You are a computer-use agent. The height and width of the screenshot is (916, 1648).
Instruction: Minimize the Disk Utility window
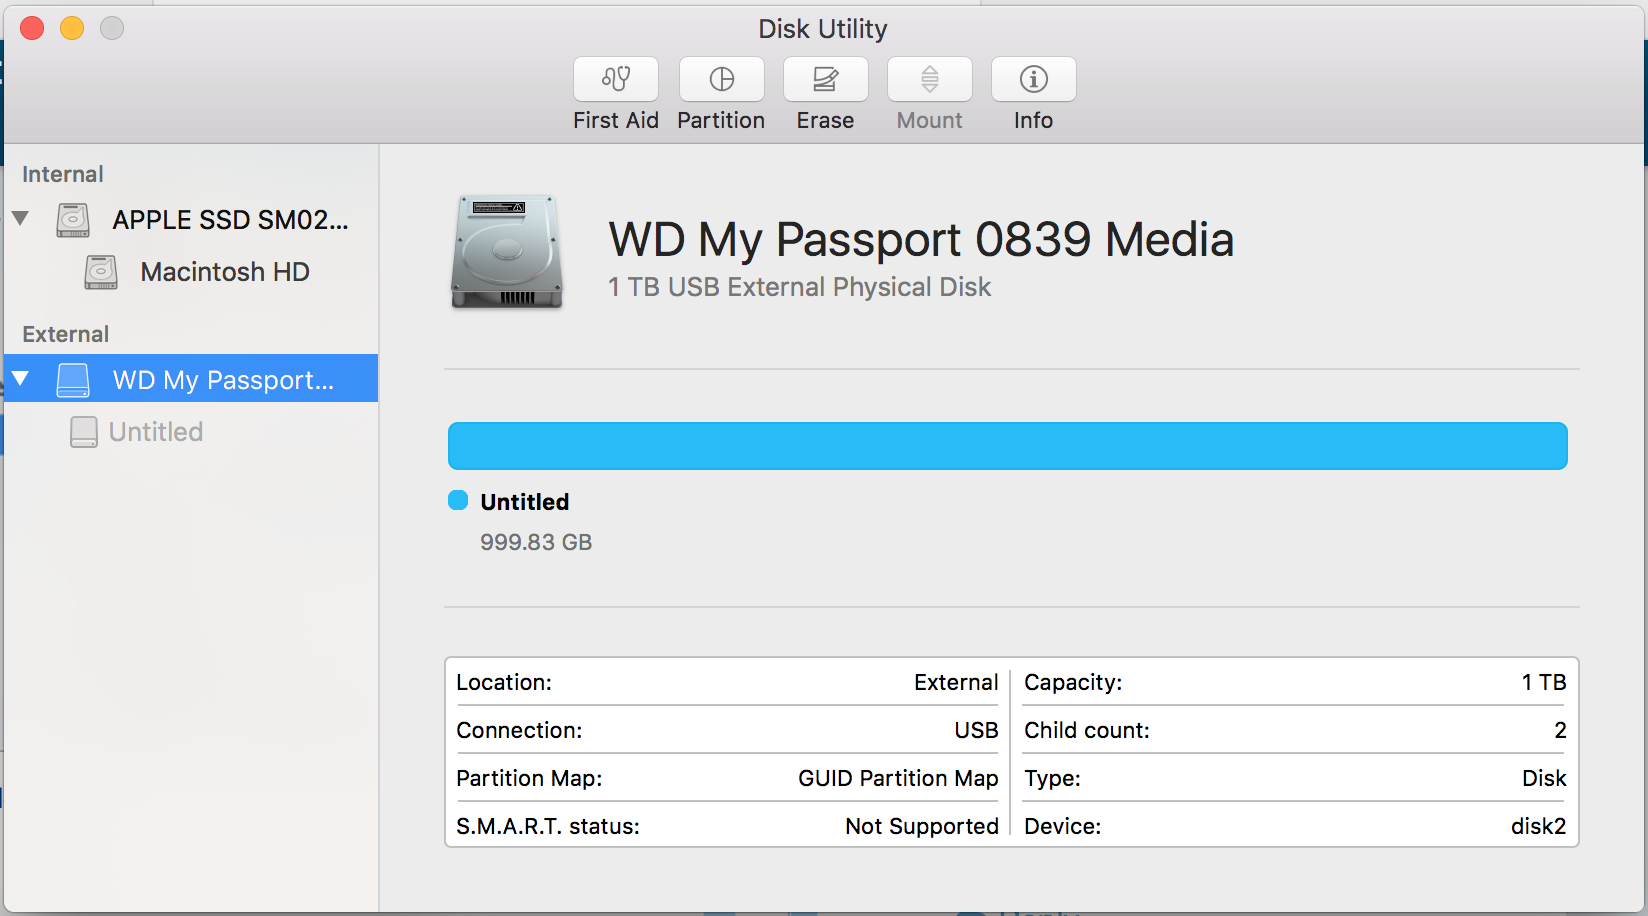click(72, 28)
